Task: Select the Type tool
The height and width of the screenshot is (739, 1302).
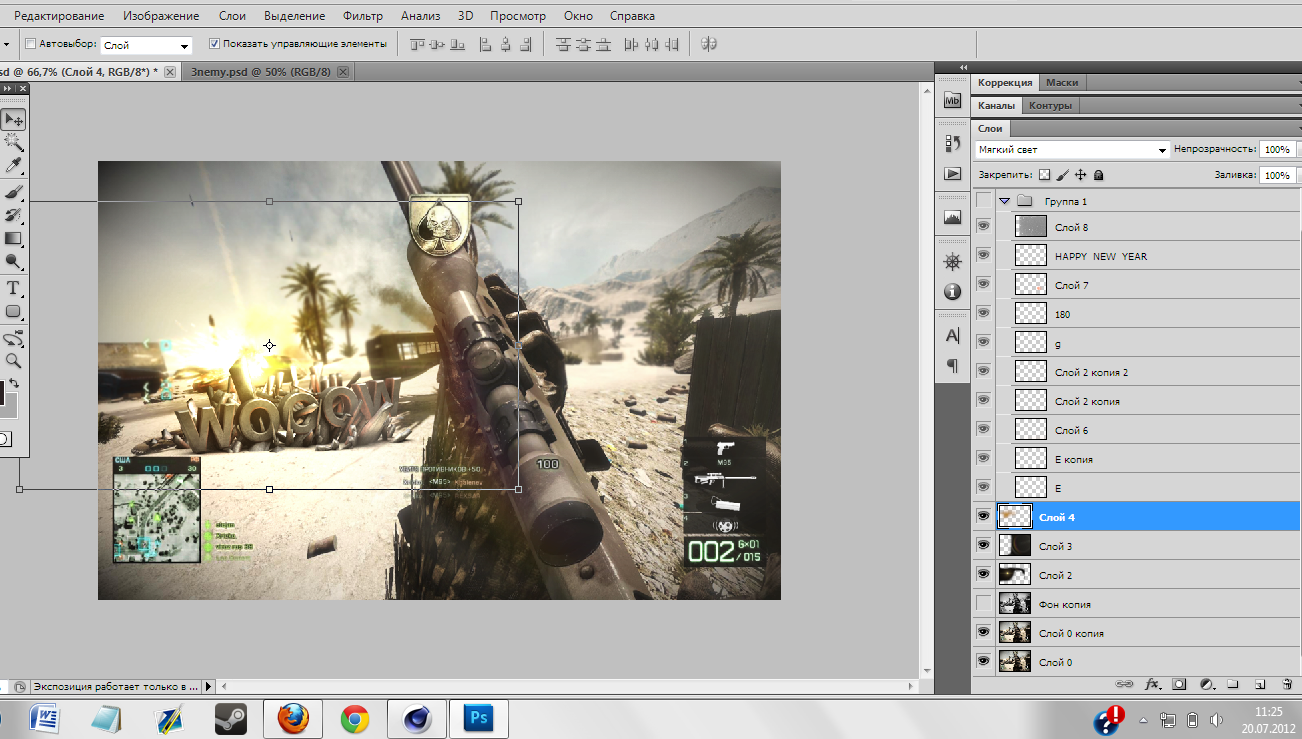Action: click(x=14, y=288)
